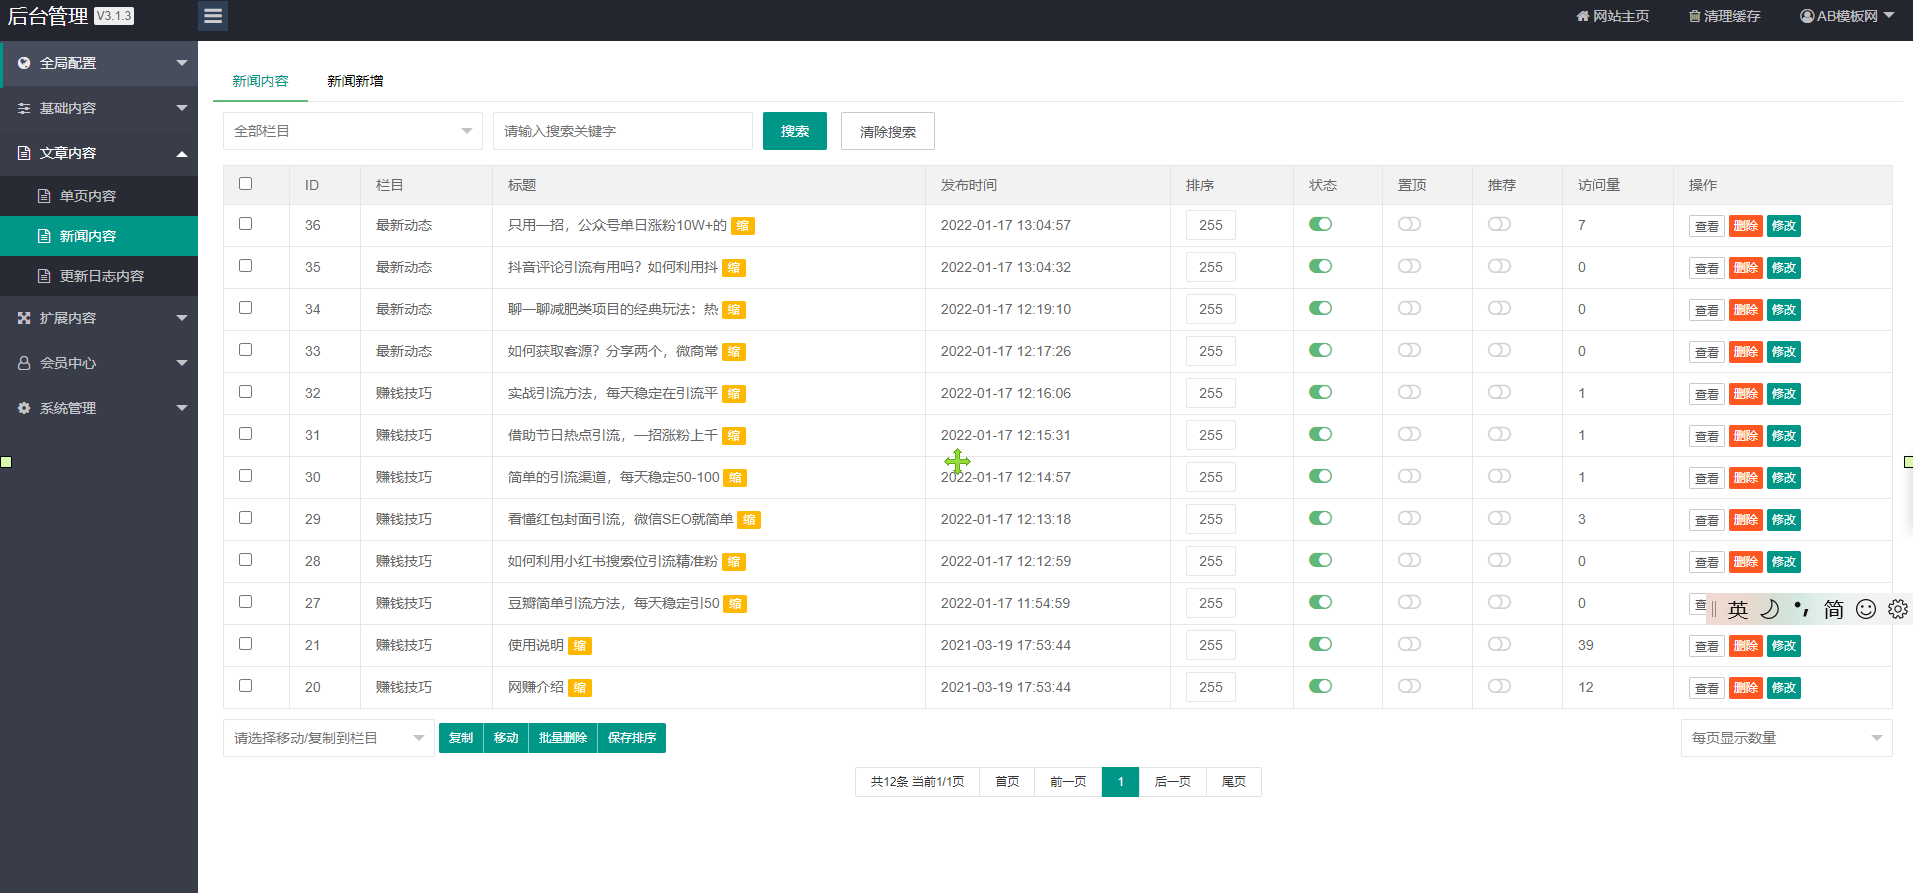Viewport: 1913px width, 893px height.
Task: Click the user avatar icon beside AB模板网
Action: point(1807,16)
